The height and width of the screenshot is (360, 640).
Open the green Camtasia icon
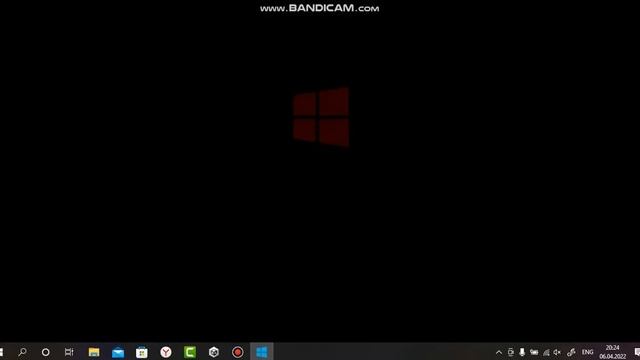(x=190, y=352)
